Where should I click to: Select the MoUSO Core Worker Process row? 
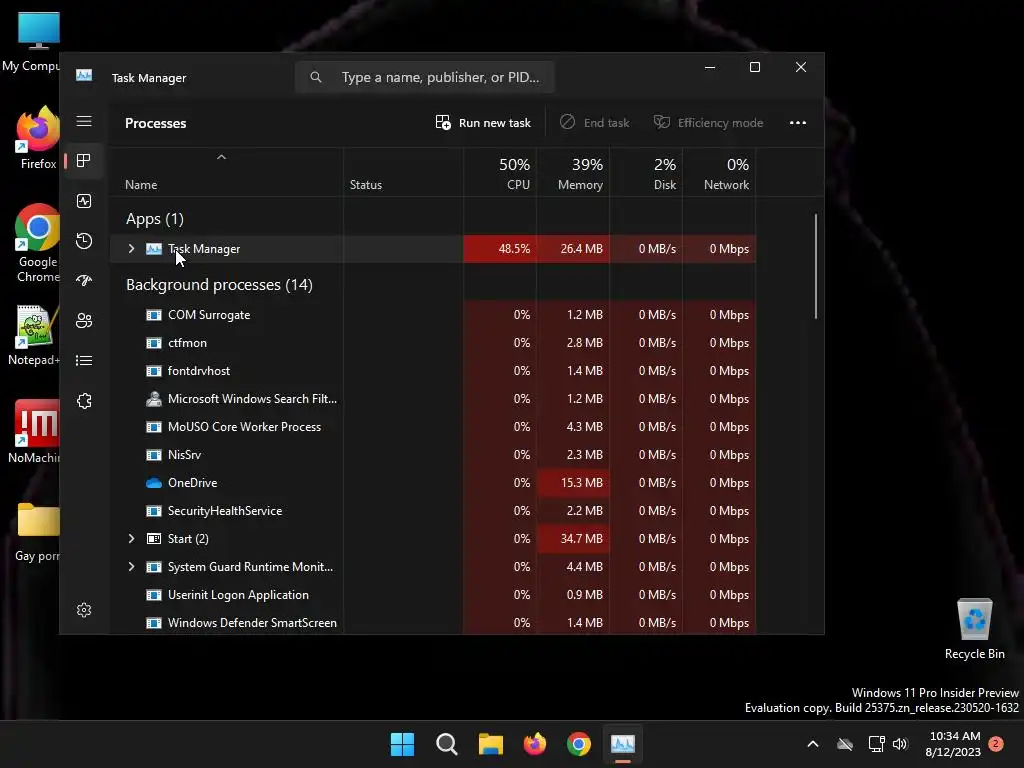[432, 427]
